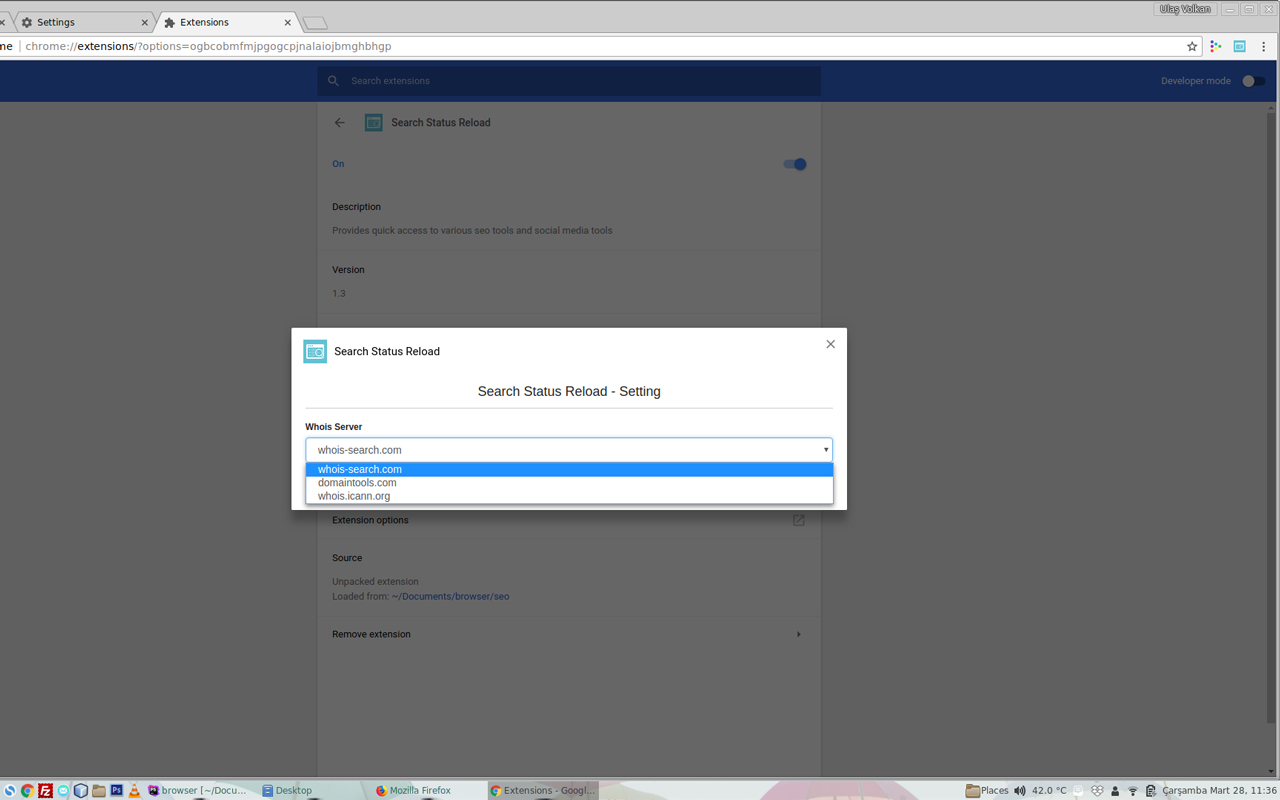Launch FileZilla from the taskbar
Screen dimensions: 1280x800
[x=43, y=790]
